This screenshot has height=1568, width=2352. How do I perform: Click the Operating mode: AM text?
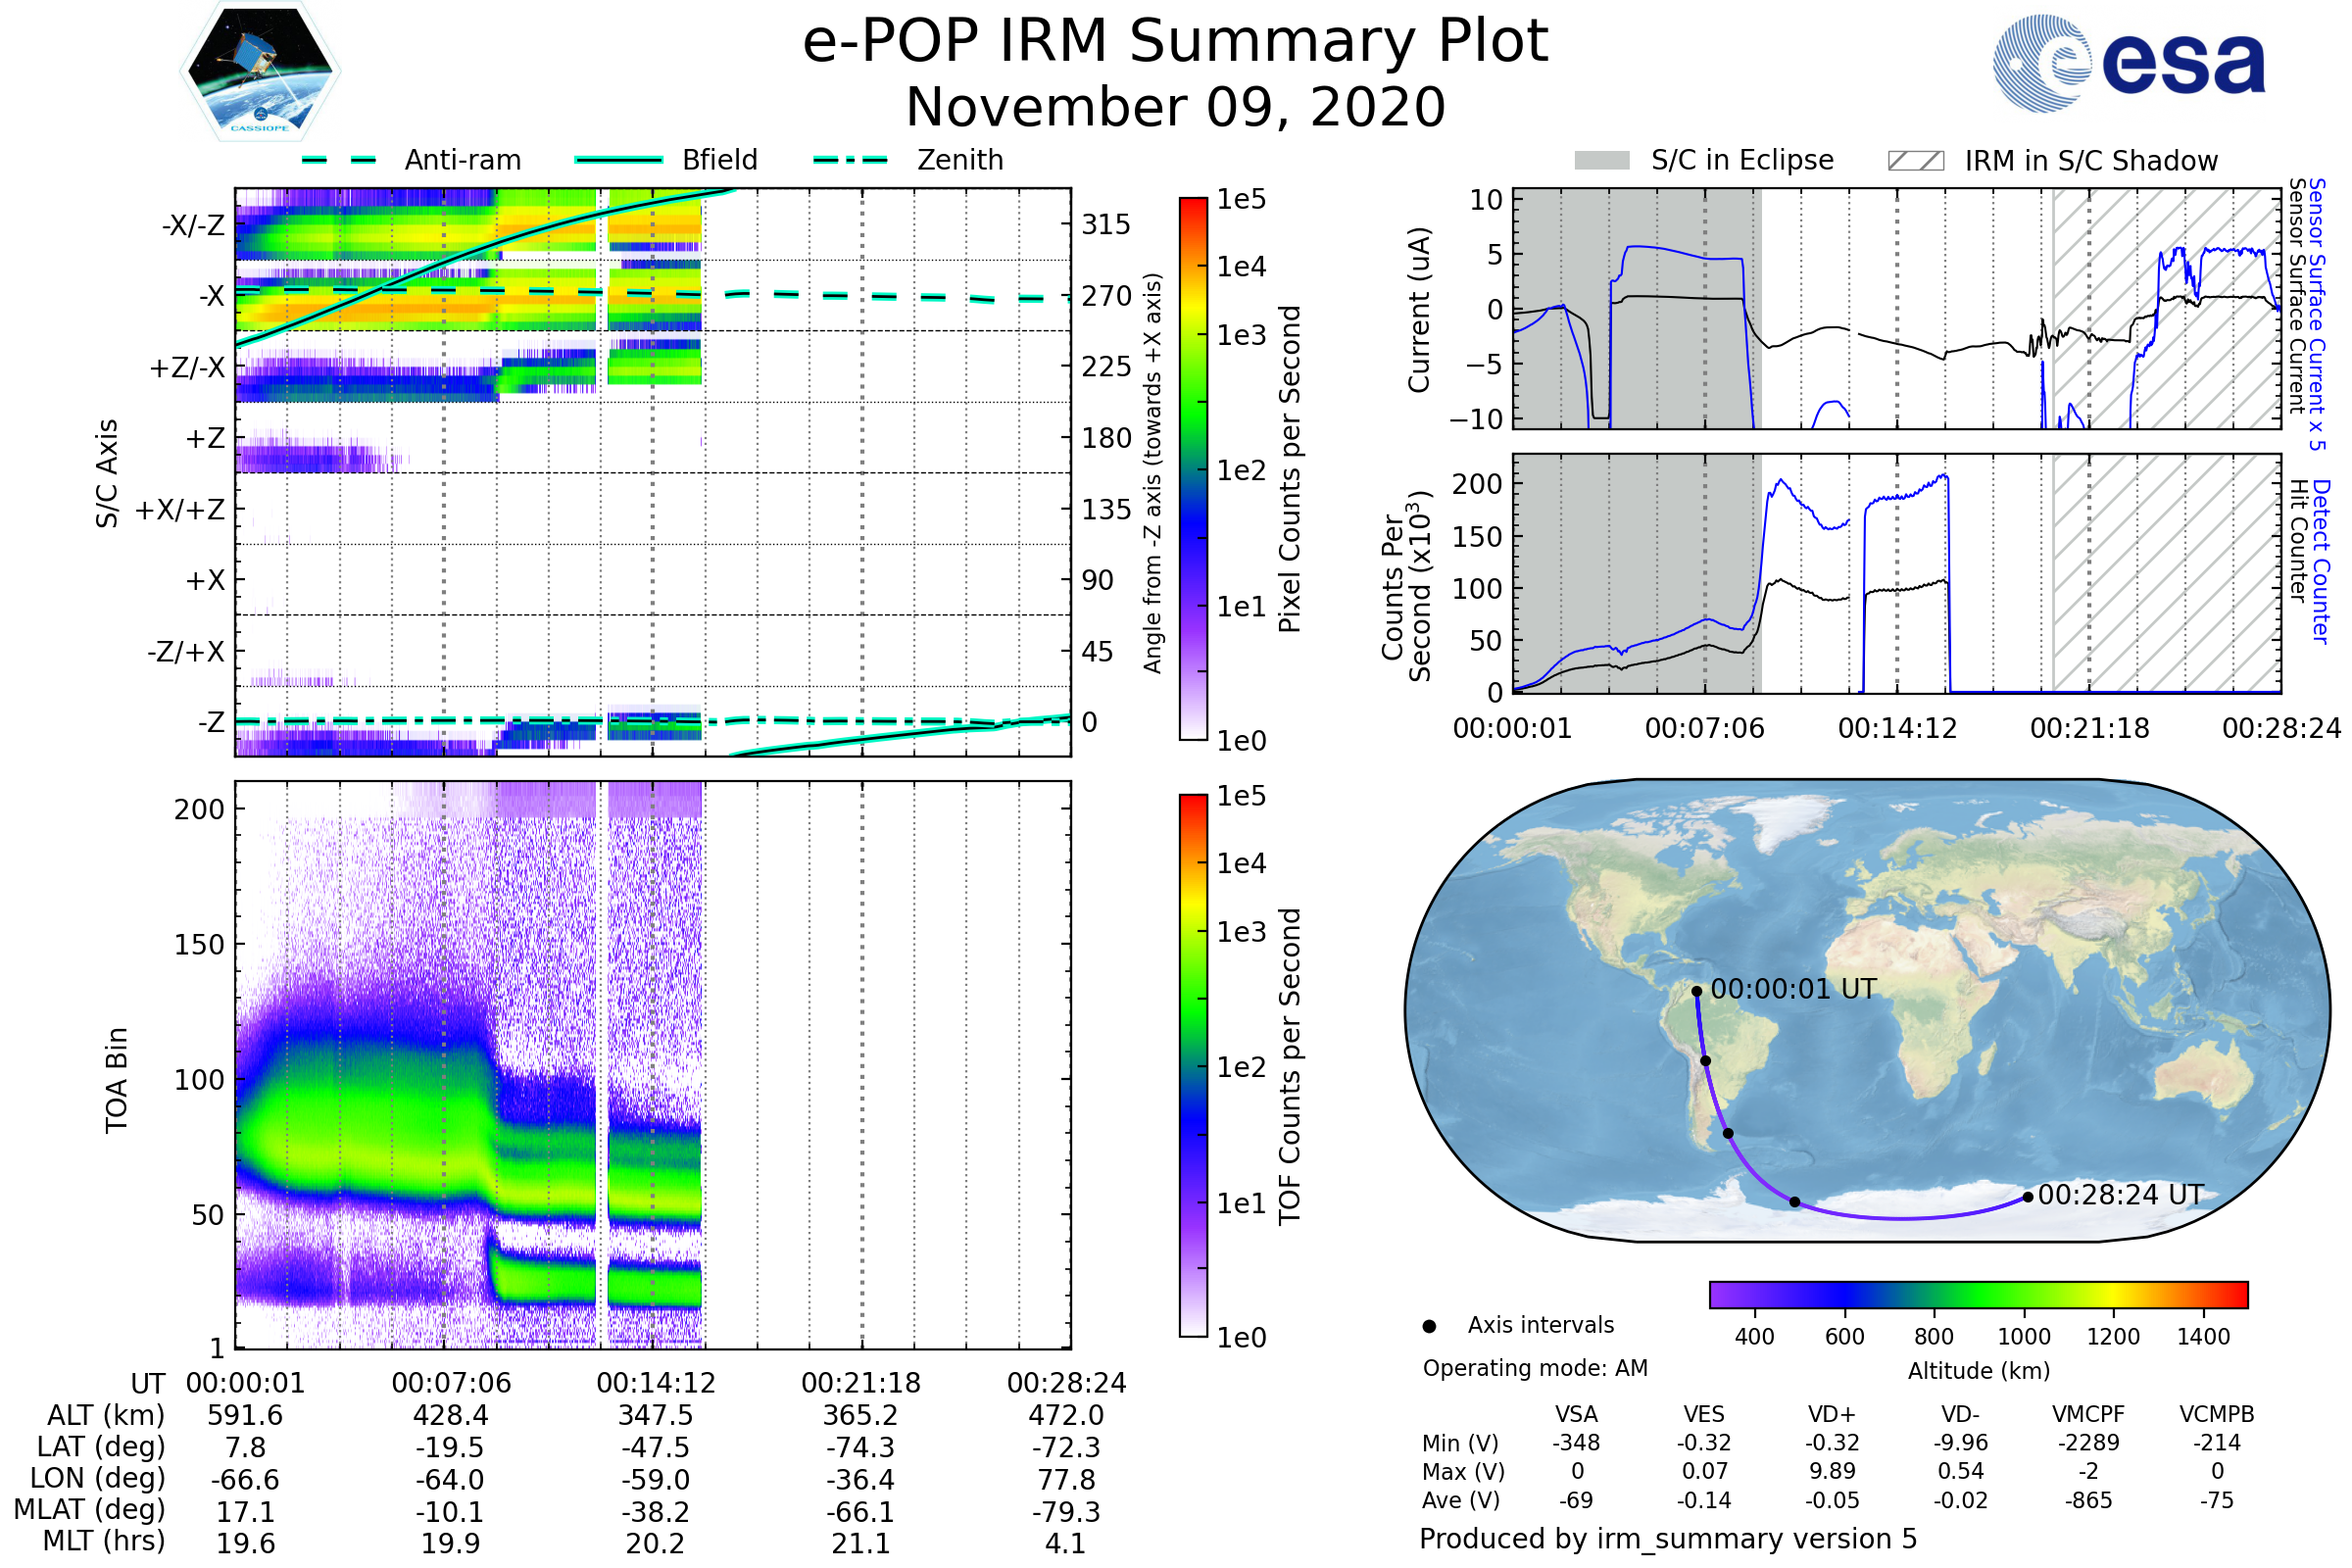point(1535,1368)
